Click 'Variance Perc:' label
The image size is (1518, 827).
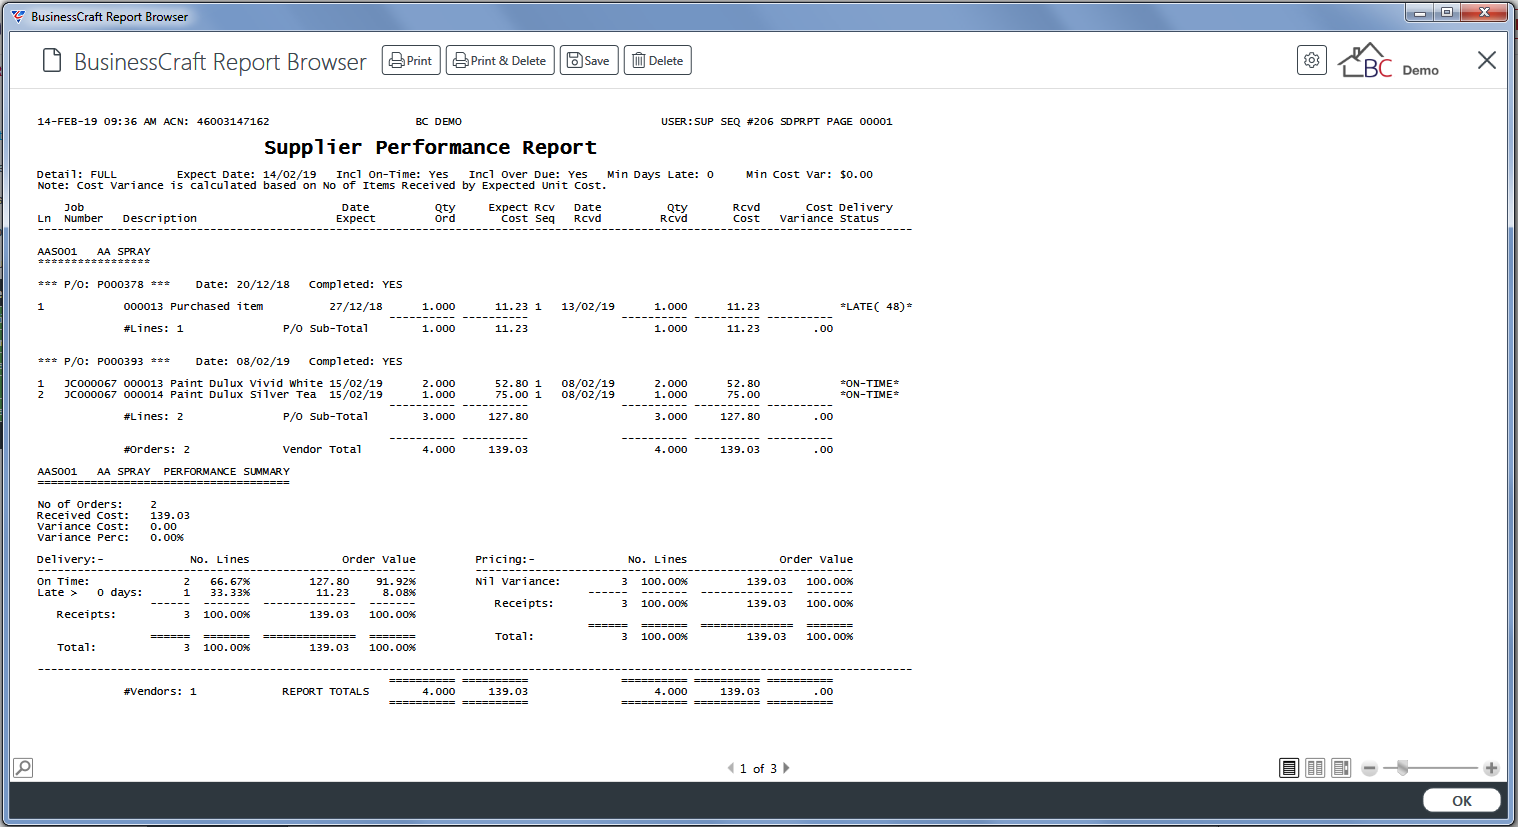coord(83,538)
